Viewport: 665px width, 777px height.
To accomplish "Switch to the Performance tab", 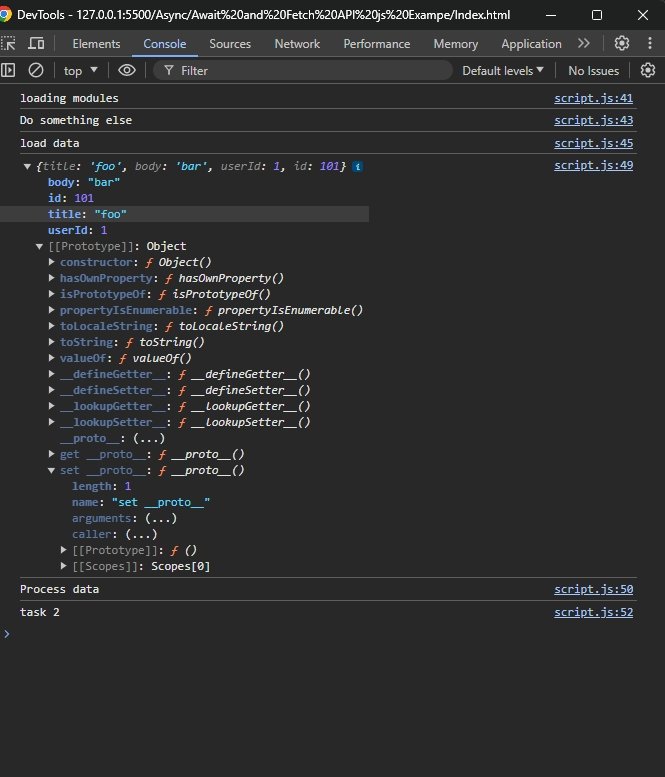I will pyautogui.click(x=377, y=44).
